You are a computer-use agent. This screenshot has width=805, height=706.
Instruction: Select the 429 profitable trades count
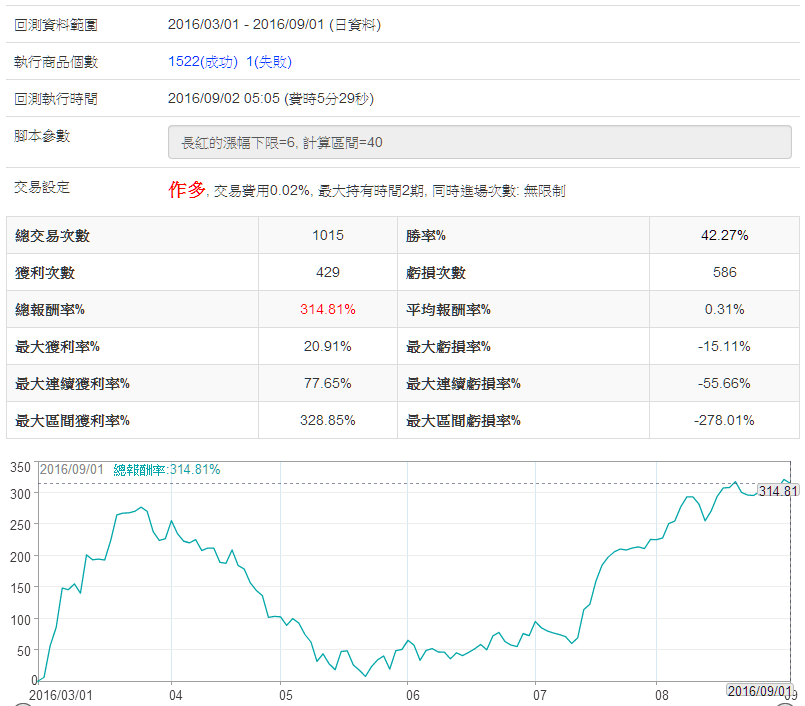pyautogui.click(x=328, y=273)
